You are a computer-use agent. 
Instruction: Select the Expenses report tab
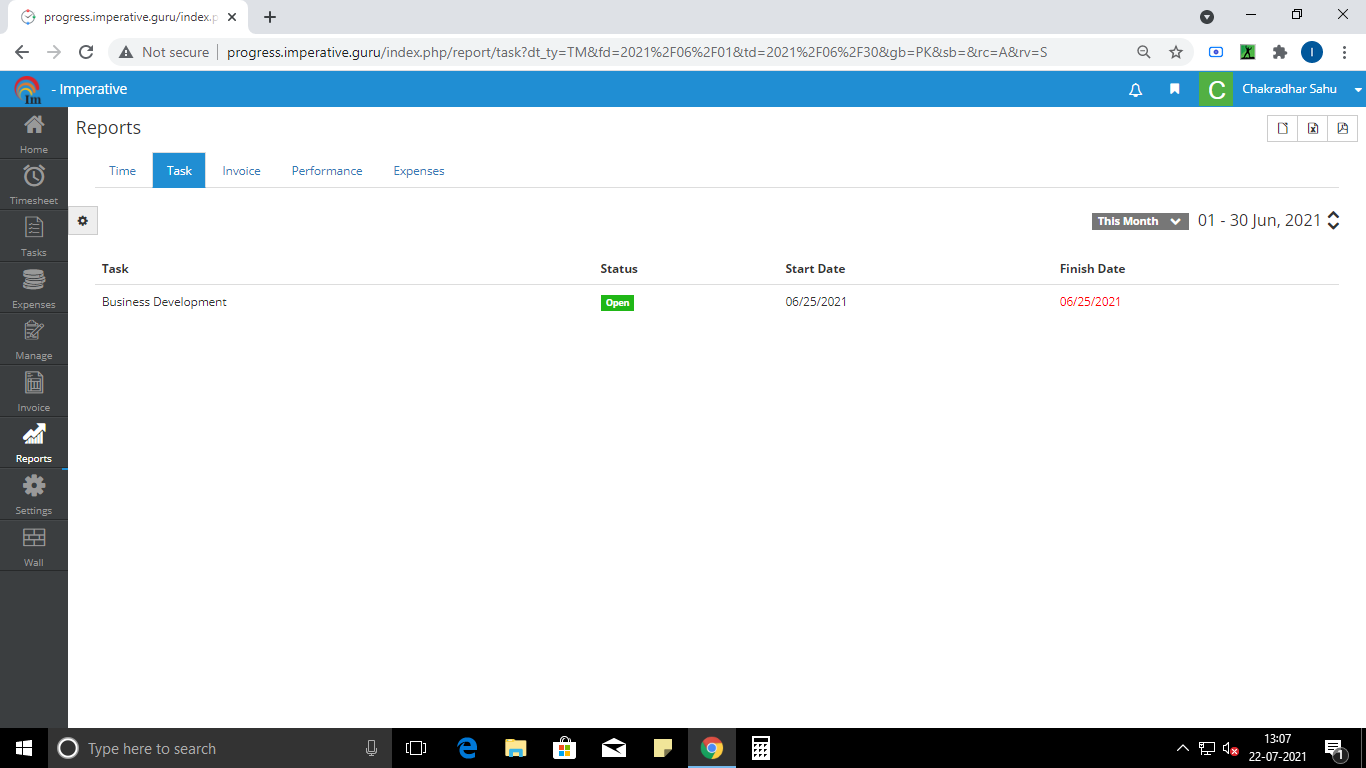point(419,171)
